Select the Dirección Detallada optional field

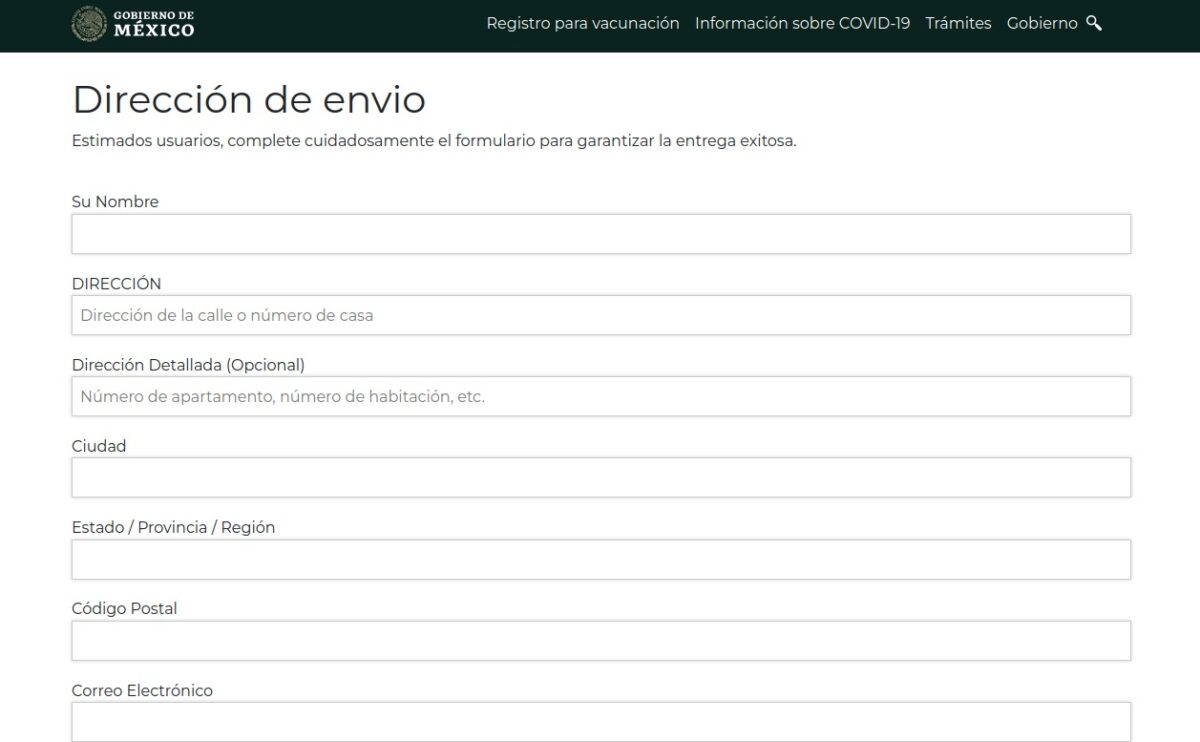click(x=600, y=396)
